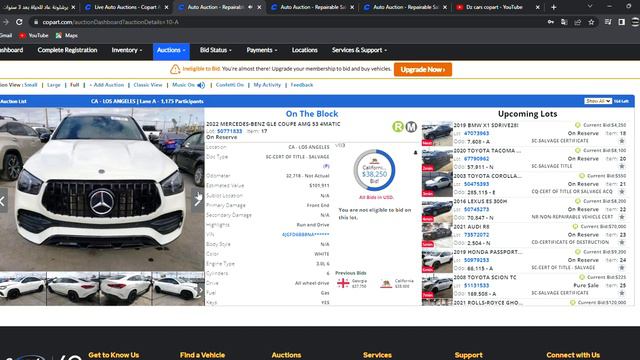The height and width of the screenshot is (360, 640).
Task: Reload the Copart page
Action: tap(19, 22)
